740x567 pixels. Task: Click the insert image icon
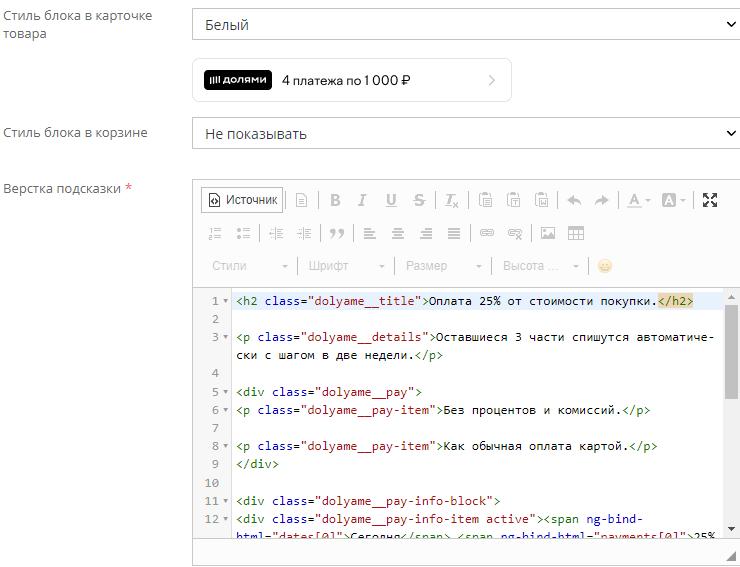(x=547, y=233)
